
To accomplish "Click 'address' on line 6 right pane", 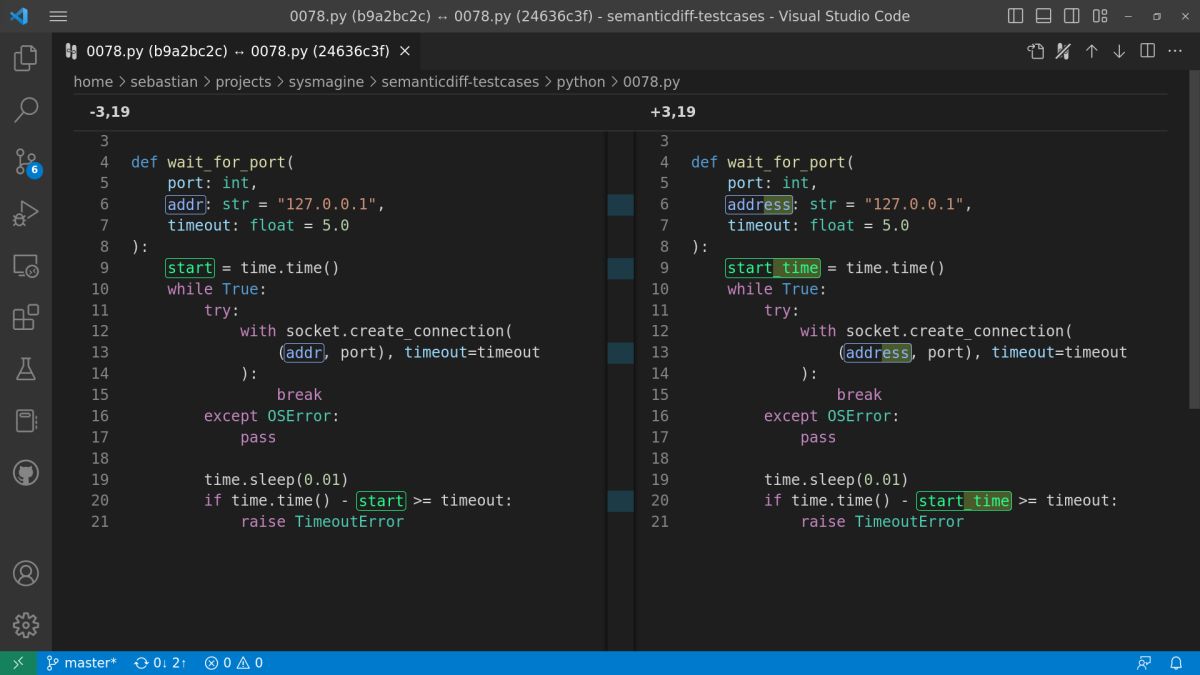I will pos(760,204).
